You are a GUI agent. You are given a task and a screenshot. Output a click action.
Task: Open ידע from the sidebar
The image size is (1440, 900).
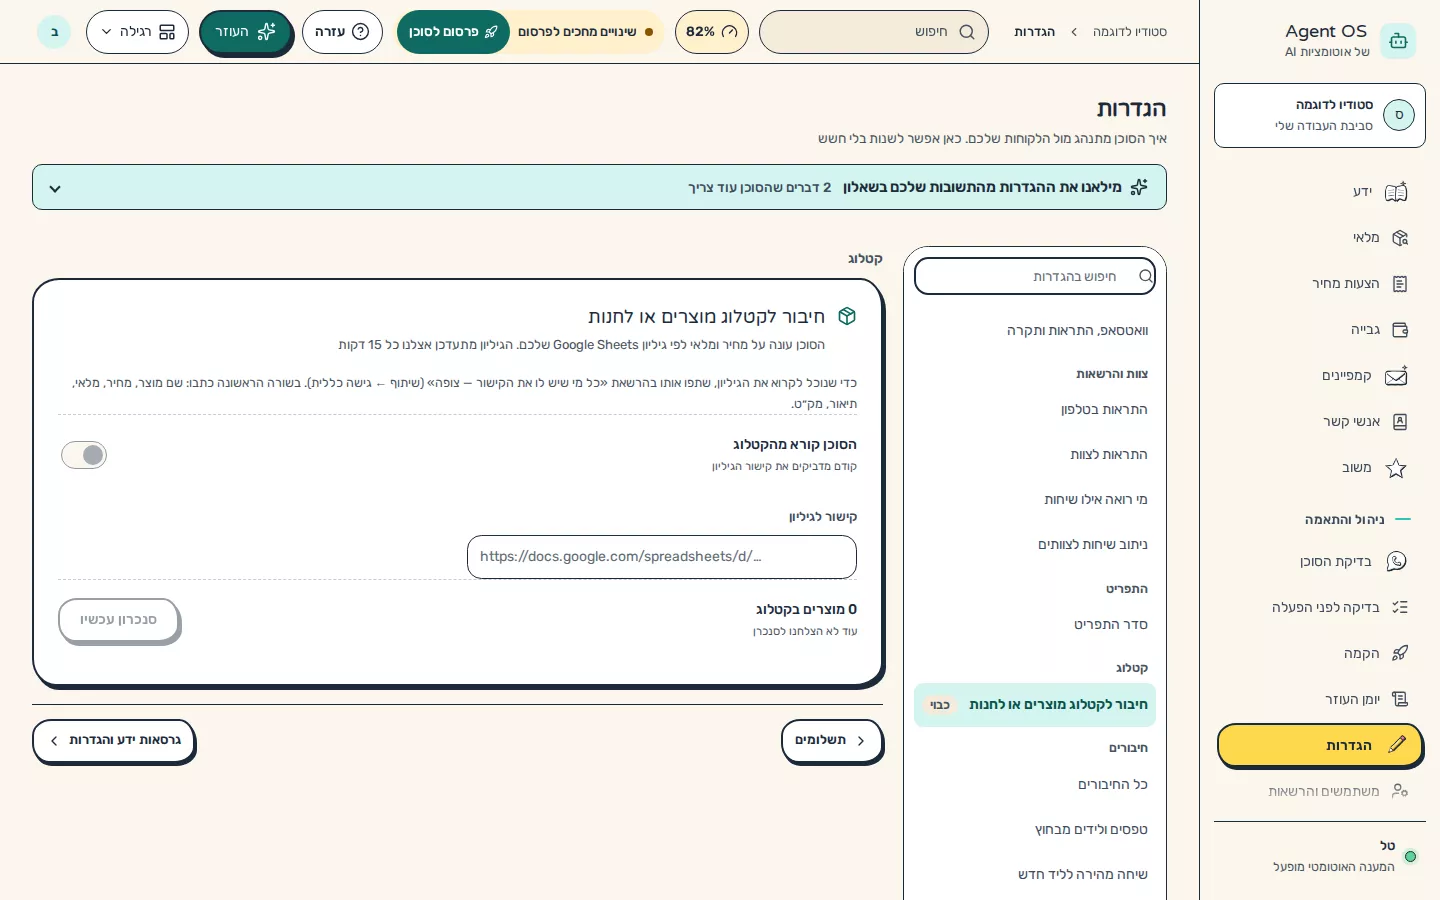1320,192
